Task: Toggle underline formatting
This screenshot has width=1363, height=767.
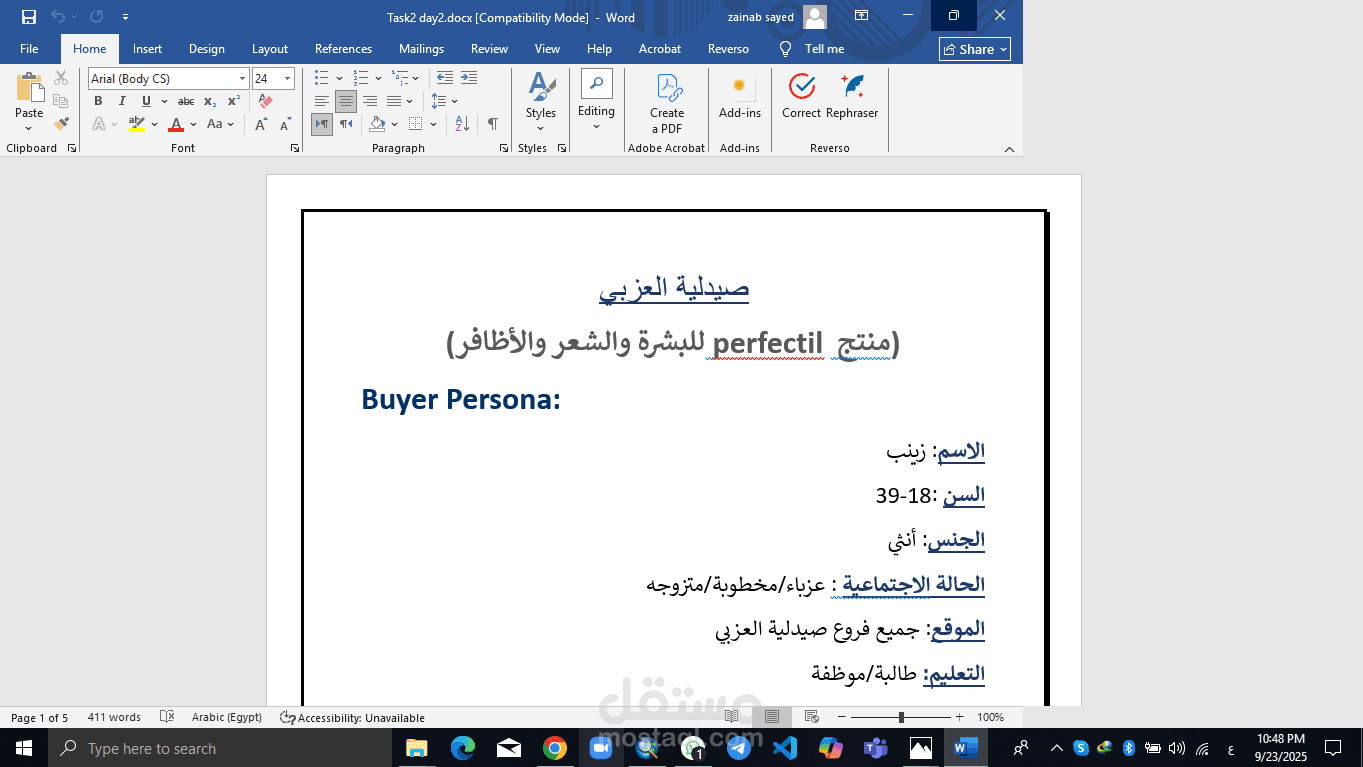Action: (x=146, y=101)
